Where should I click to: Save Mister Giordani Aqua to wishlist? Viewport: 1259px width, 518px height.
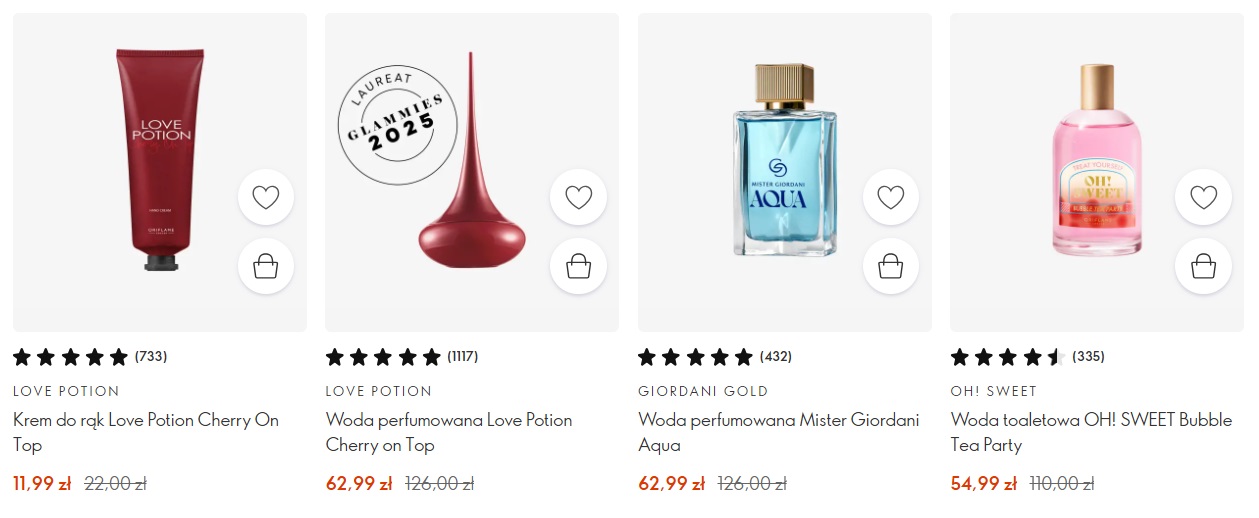[x=890, y=197]
